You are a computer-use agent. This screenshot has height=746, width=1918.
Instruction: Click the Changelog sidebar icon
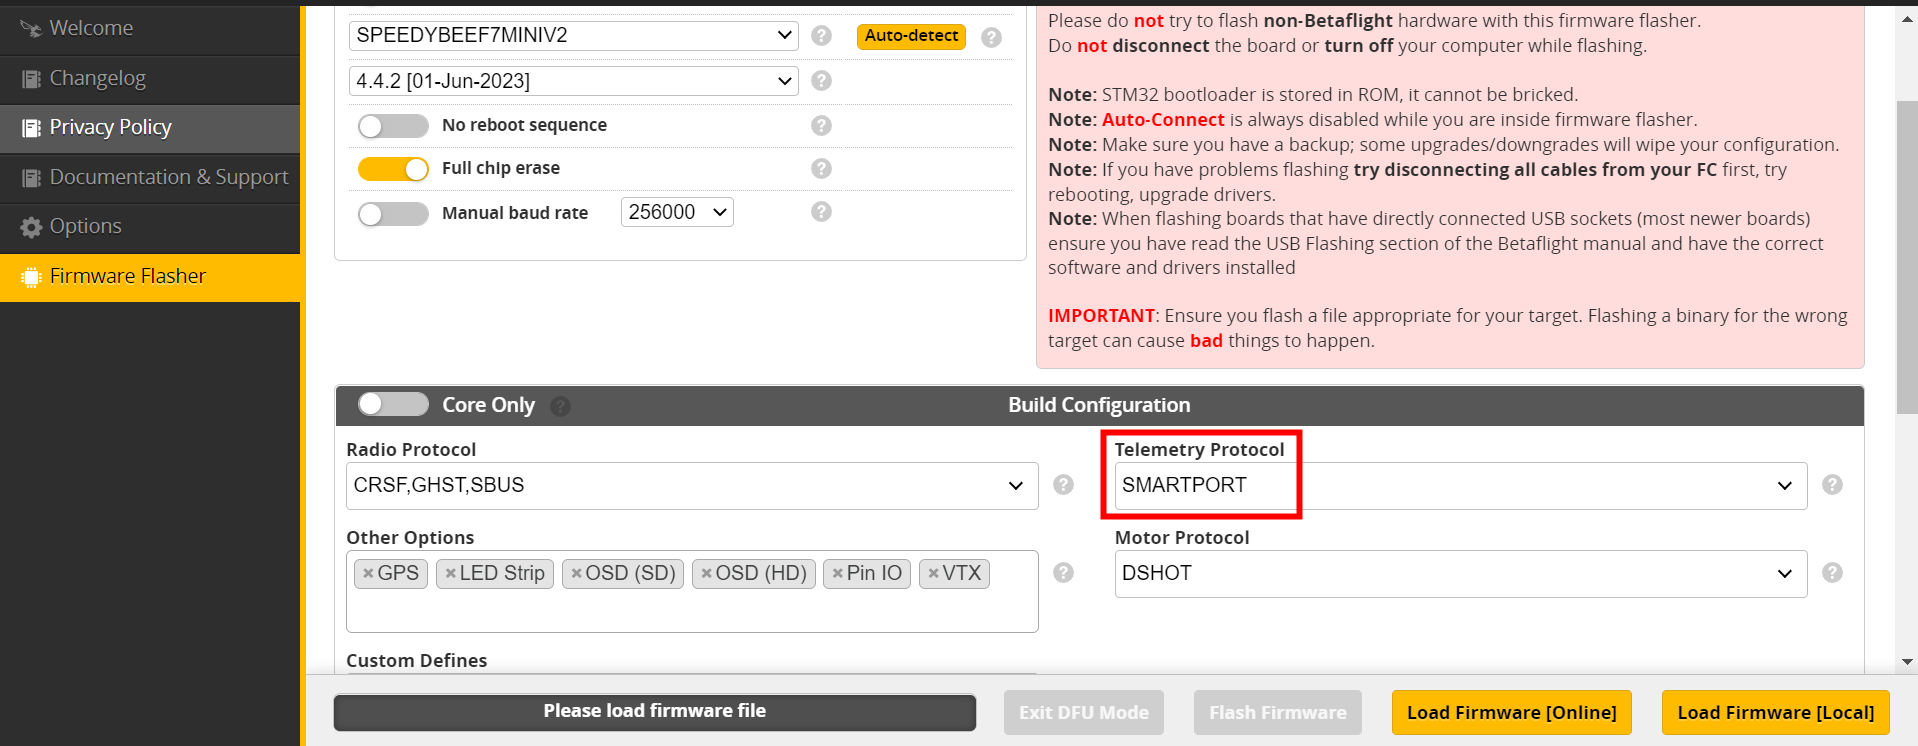pyautogui.click(x=31, y=78)
